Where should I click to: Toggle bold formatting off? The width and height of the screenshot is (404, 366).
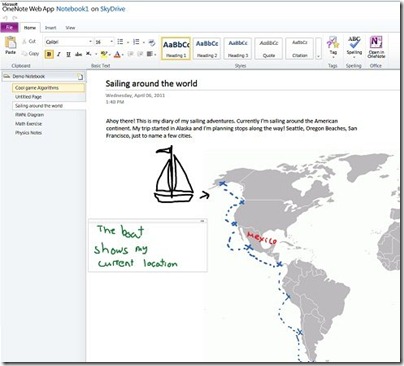[x=49, y=54]
